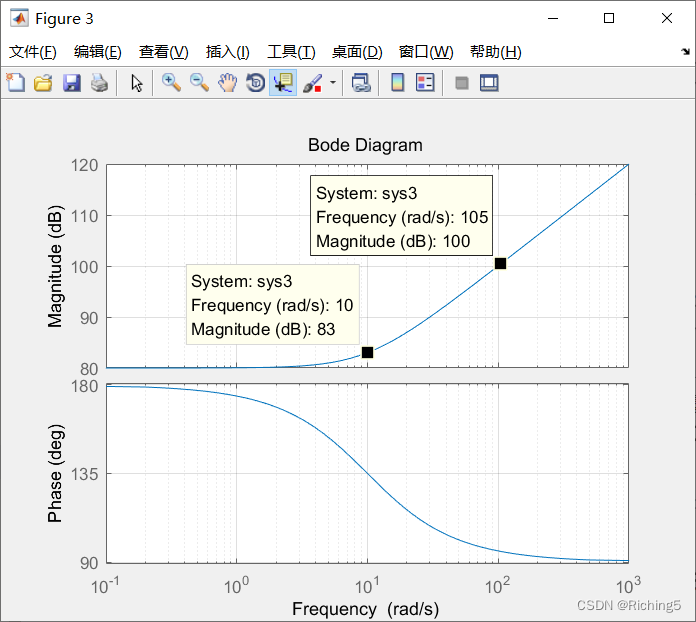Save figure with floppy disk icon

click(x=71, y=83)
